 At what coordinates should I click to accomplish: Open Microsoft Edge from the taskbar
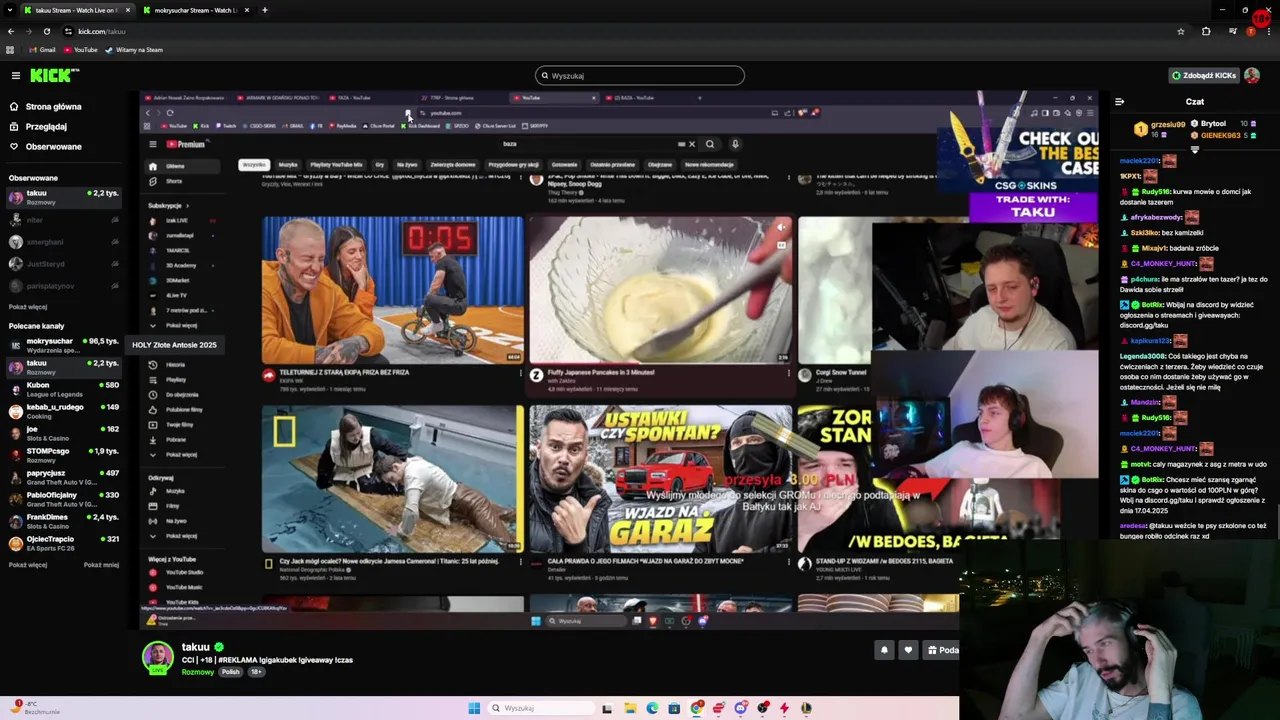652,708
